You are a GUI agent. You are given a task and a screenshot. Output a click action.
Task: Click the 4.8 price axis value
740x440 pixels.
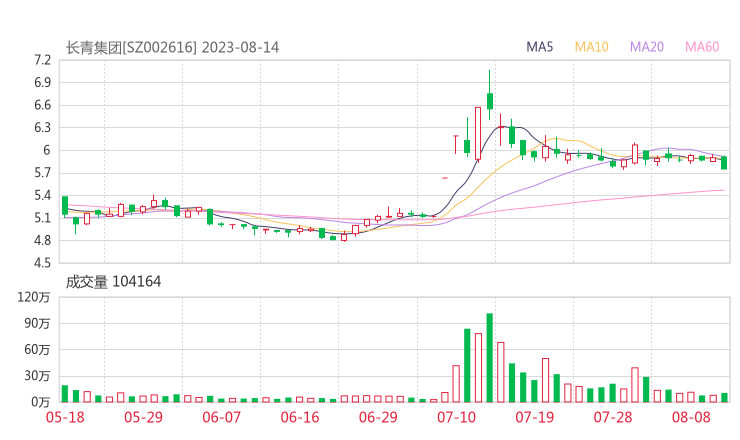(x=42, y=240)
